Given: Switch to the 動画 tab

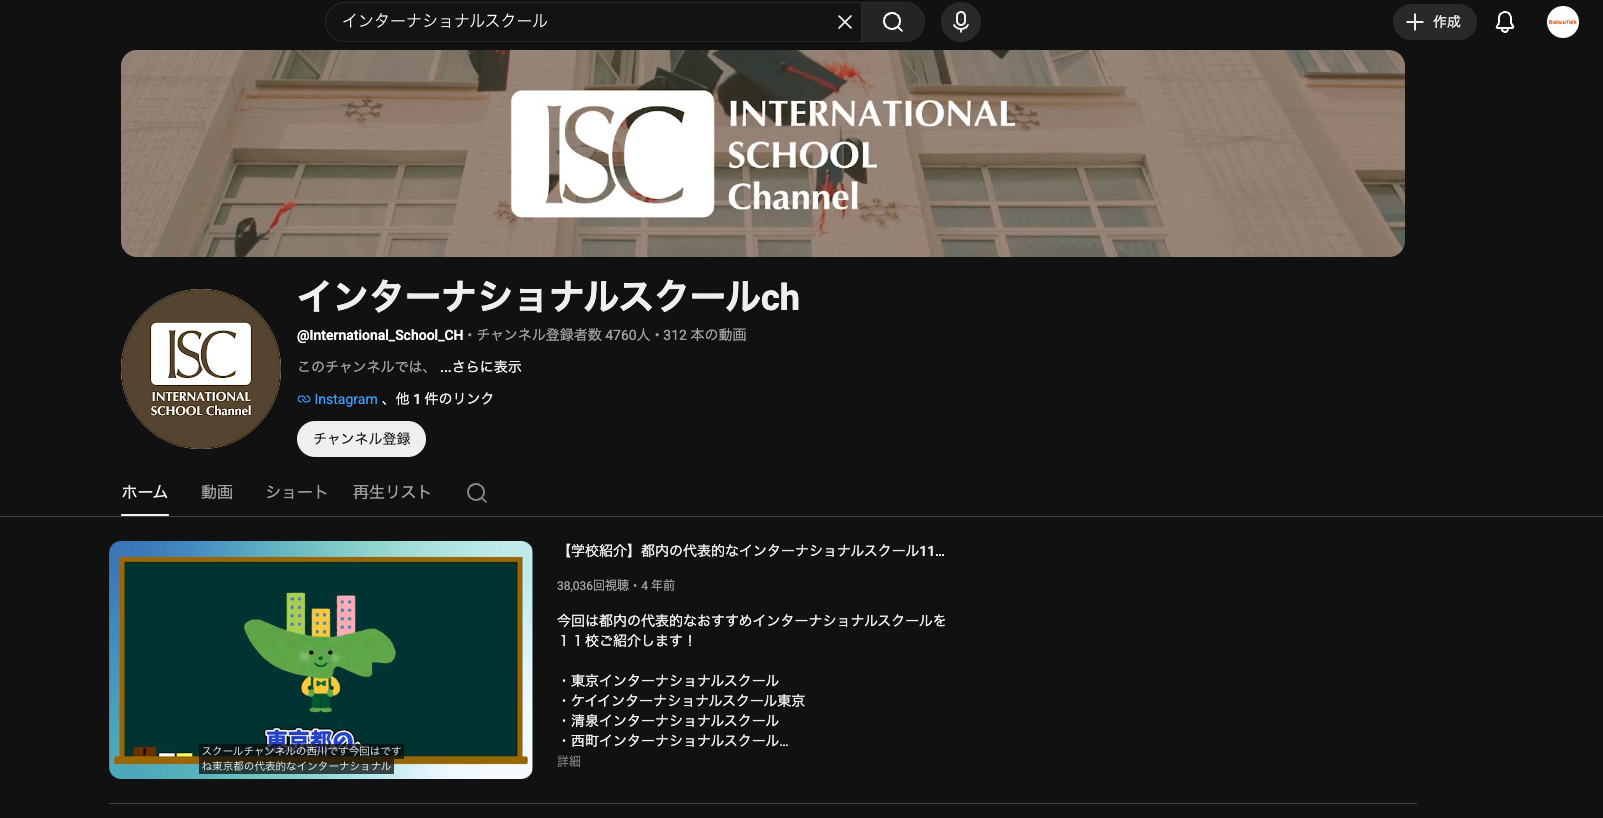Looking at the screenshot, I should click(217, 492).
